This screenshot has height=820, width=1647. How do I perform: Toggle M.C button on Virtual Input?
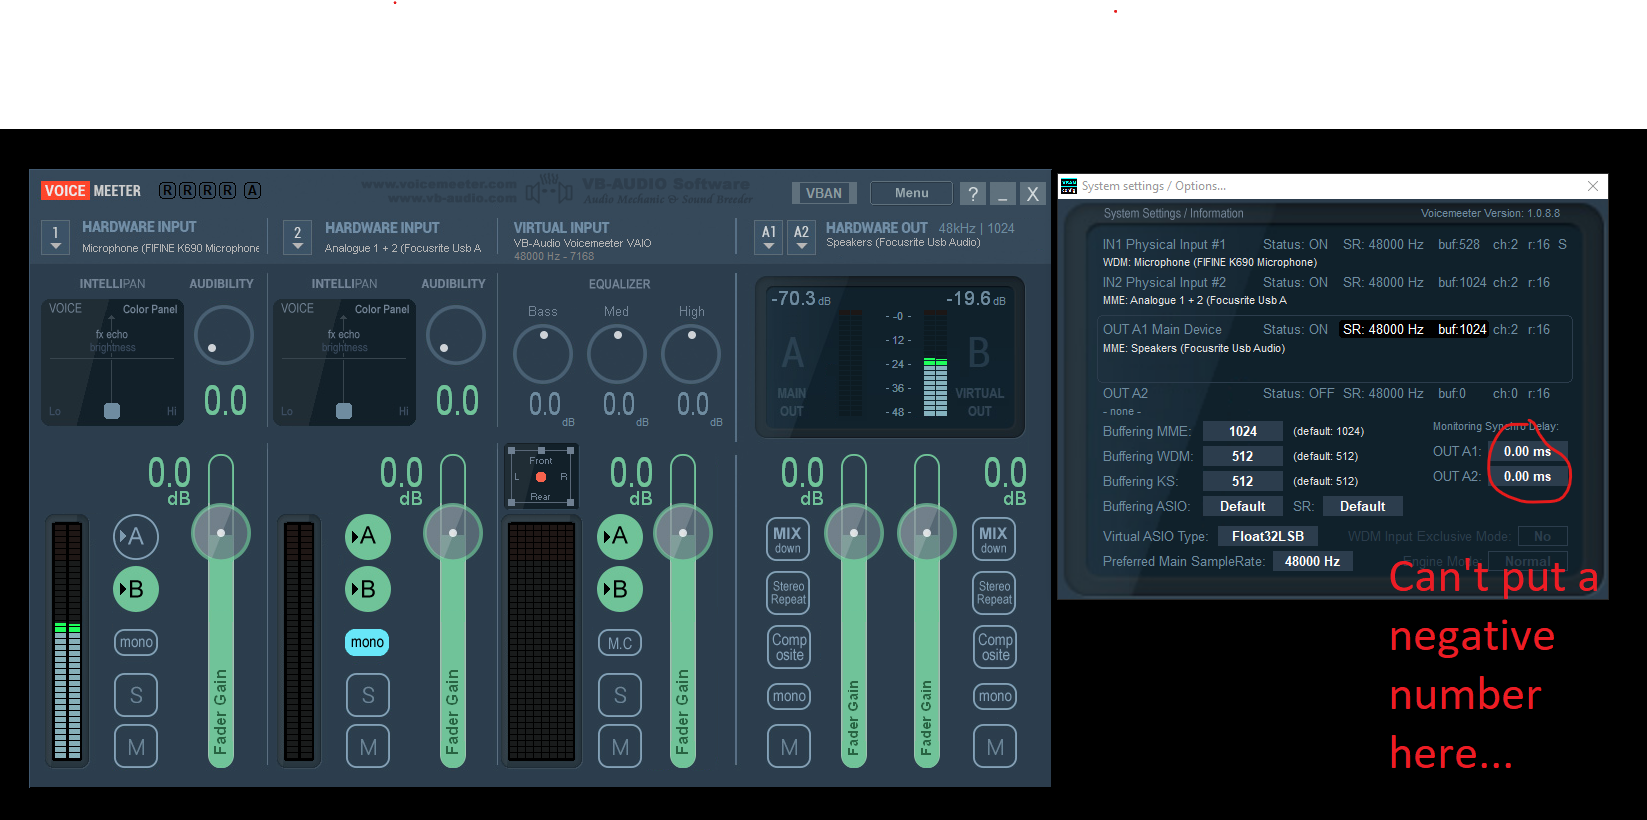coord(620,643)
